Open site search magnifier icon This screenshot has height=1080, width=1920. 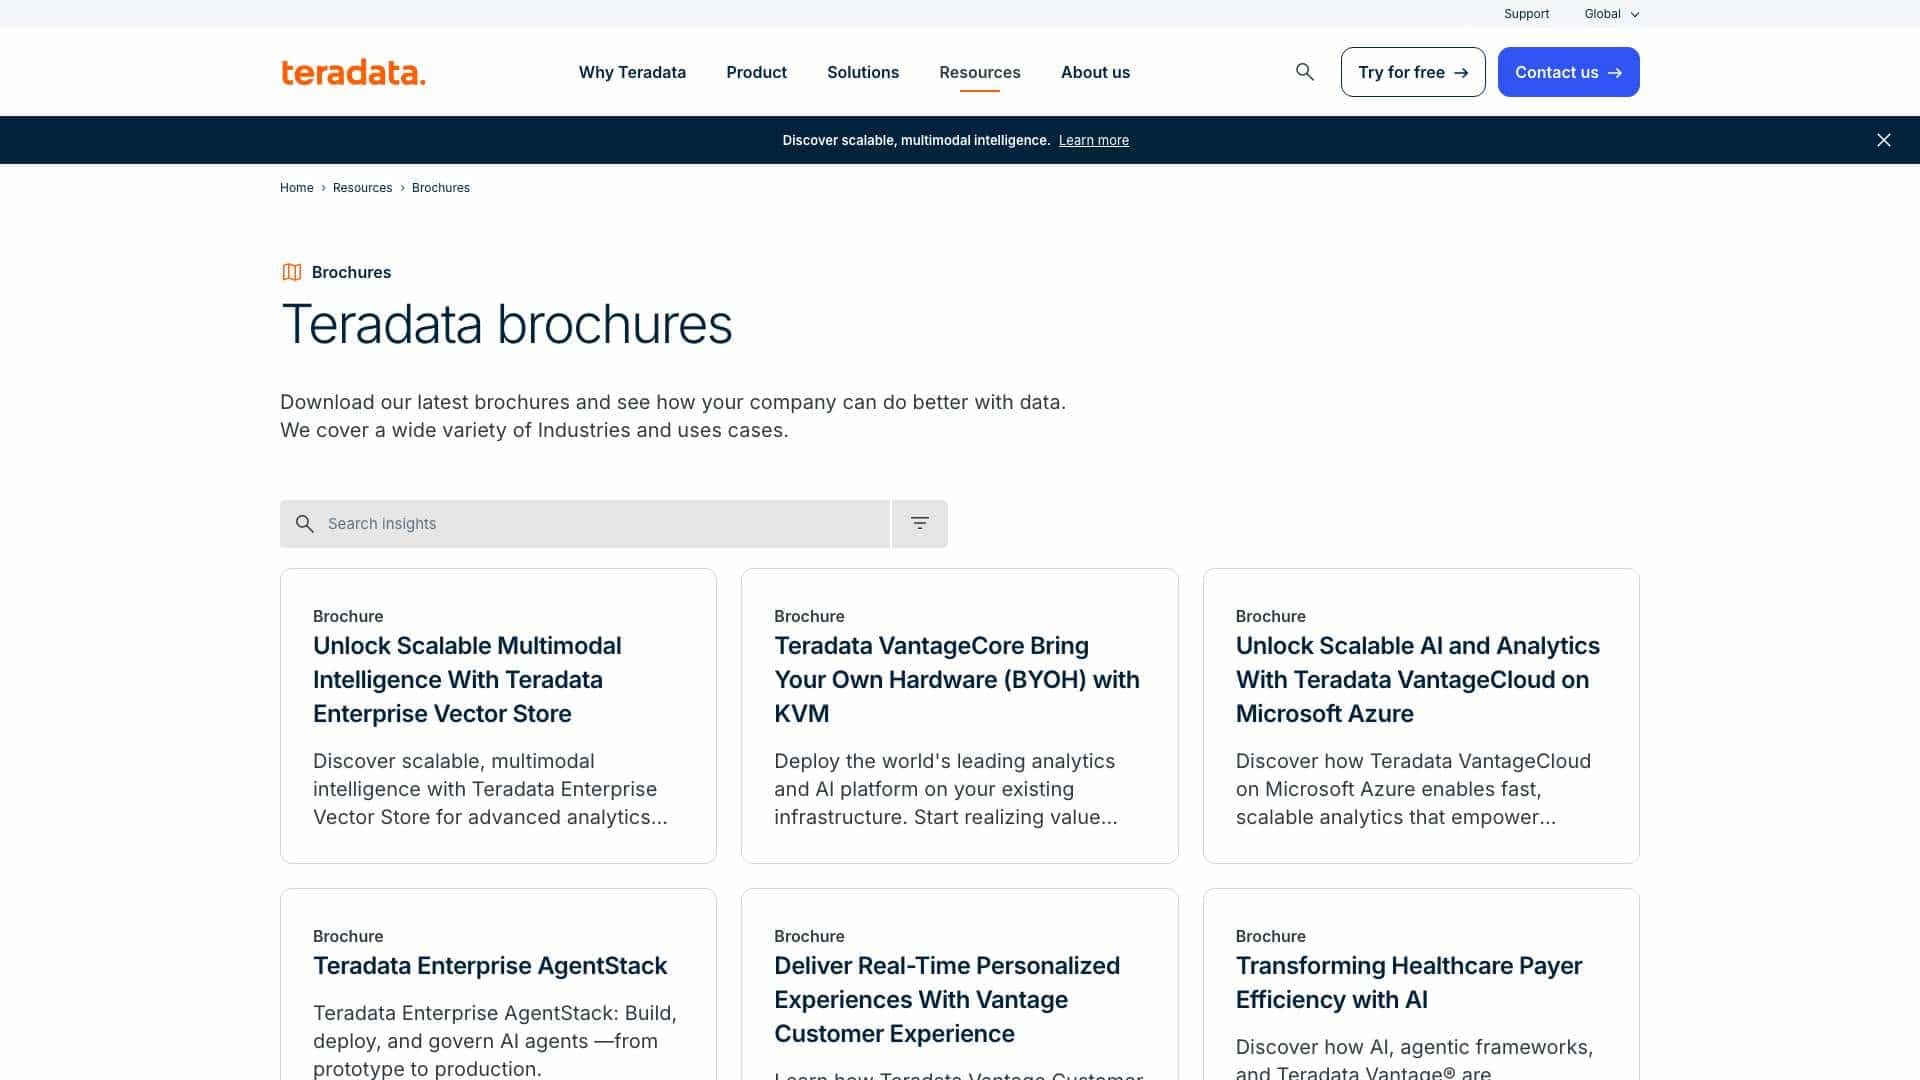click(1304, 72)
